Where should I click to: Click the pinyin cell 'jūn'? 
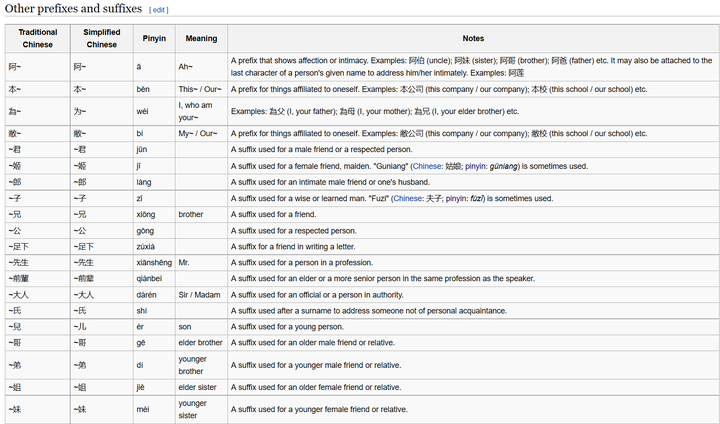click(x=154, y=150)
